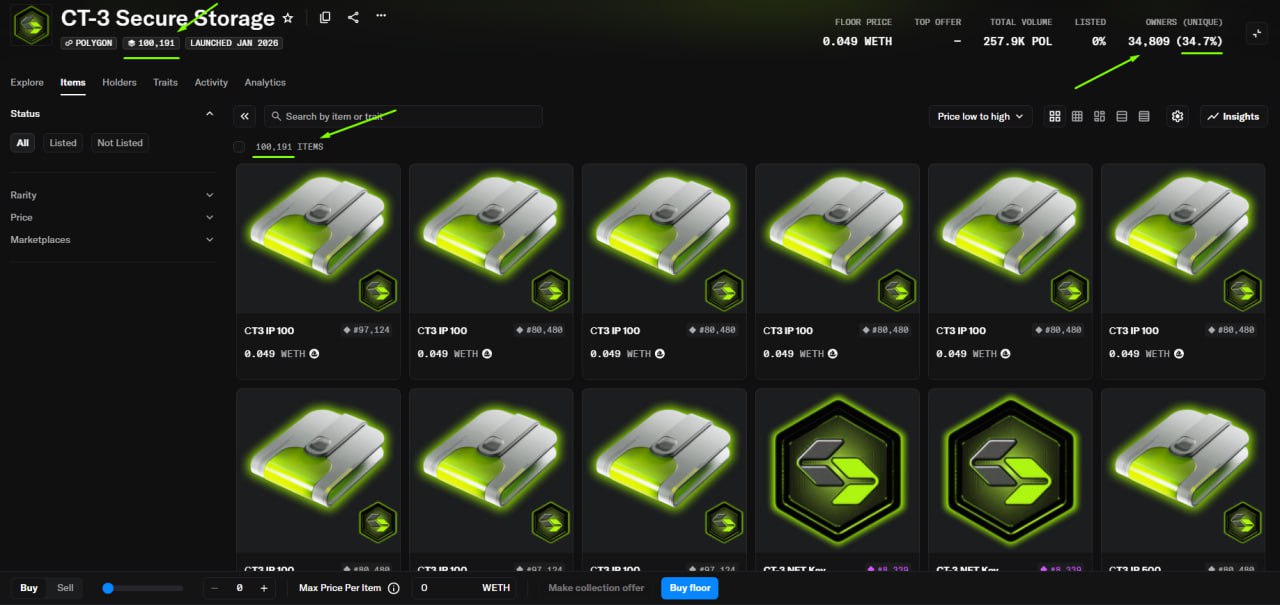
Task: Click the quantity sweep slider handle
Action: (x=108, y=588)
